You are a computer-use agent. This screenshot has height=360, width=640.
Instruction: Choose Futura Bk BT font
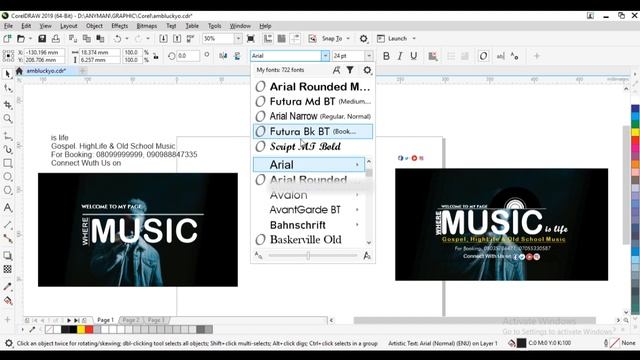313,131
